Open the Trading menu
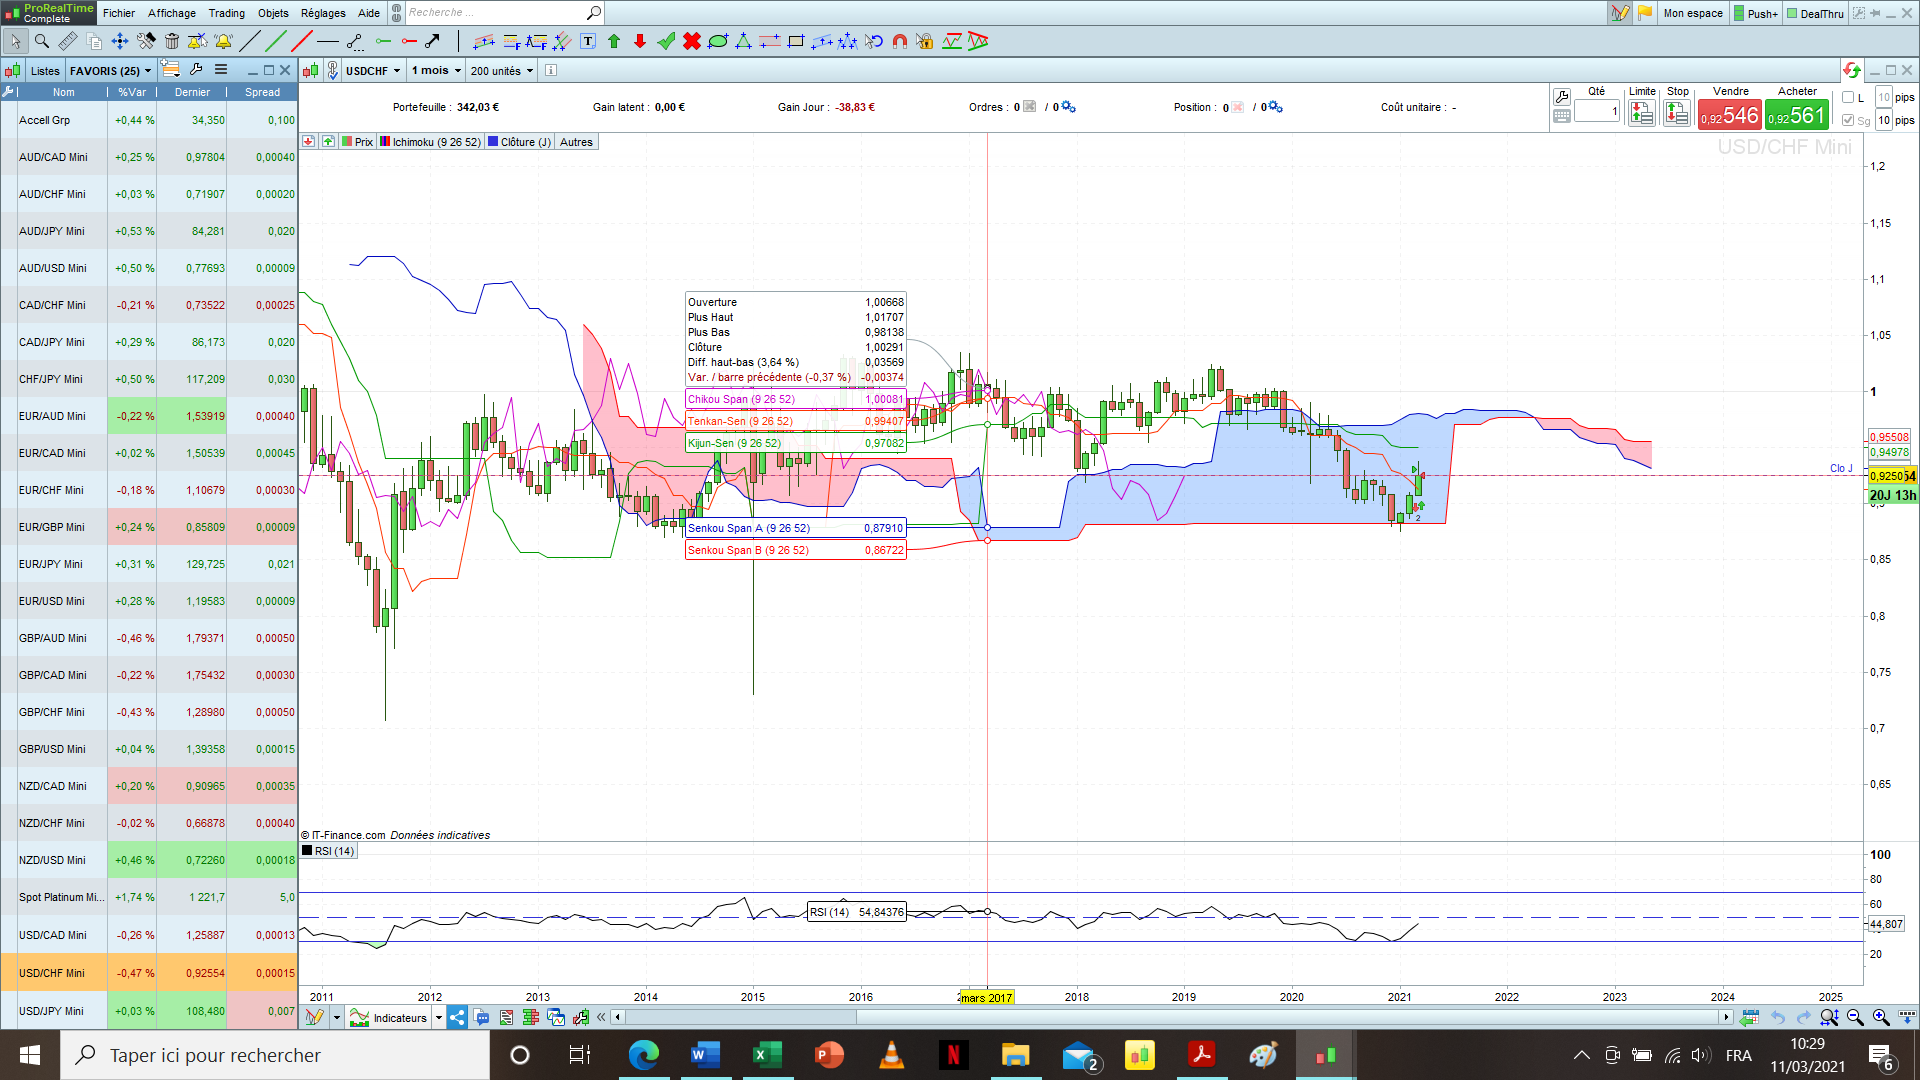This screenshot has height=1080, width=1920. [227, 13]
